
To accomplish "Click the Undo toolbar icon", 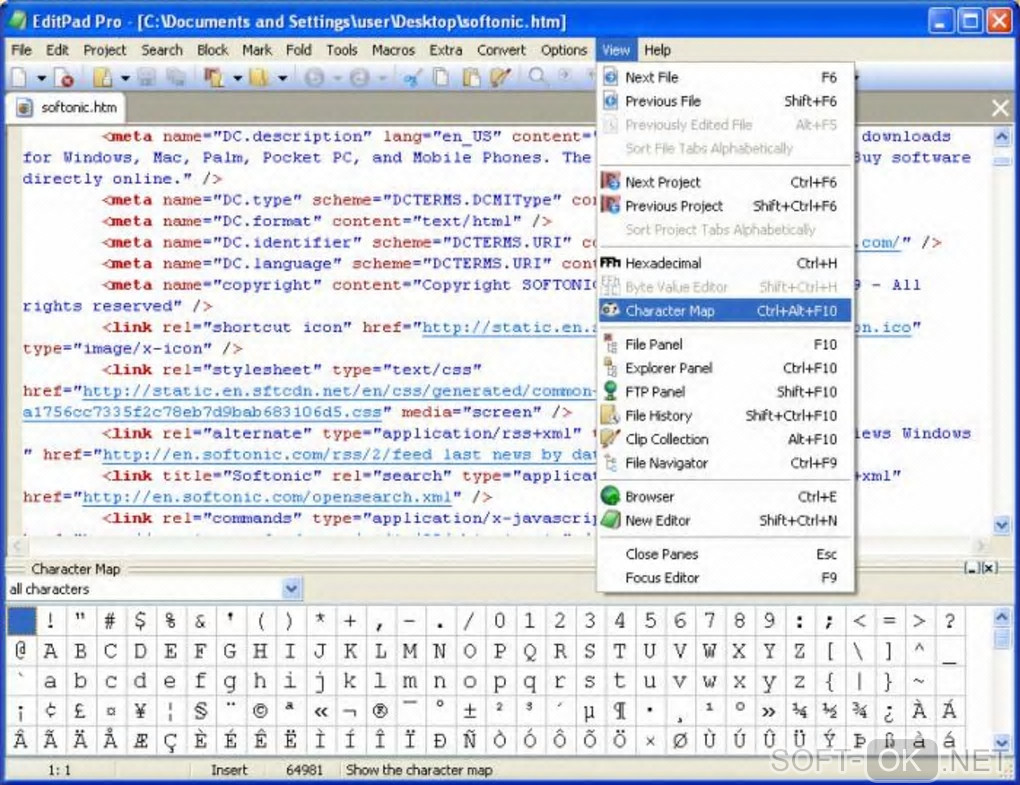I will [x=315, y=78].
